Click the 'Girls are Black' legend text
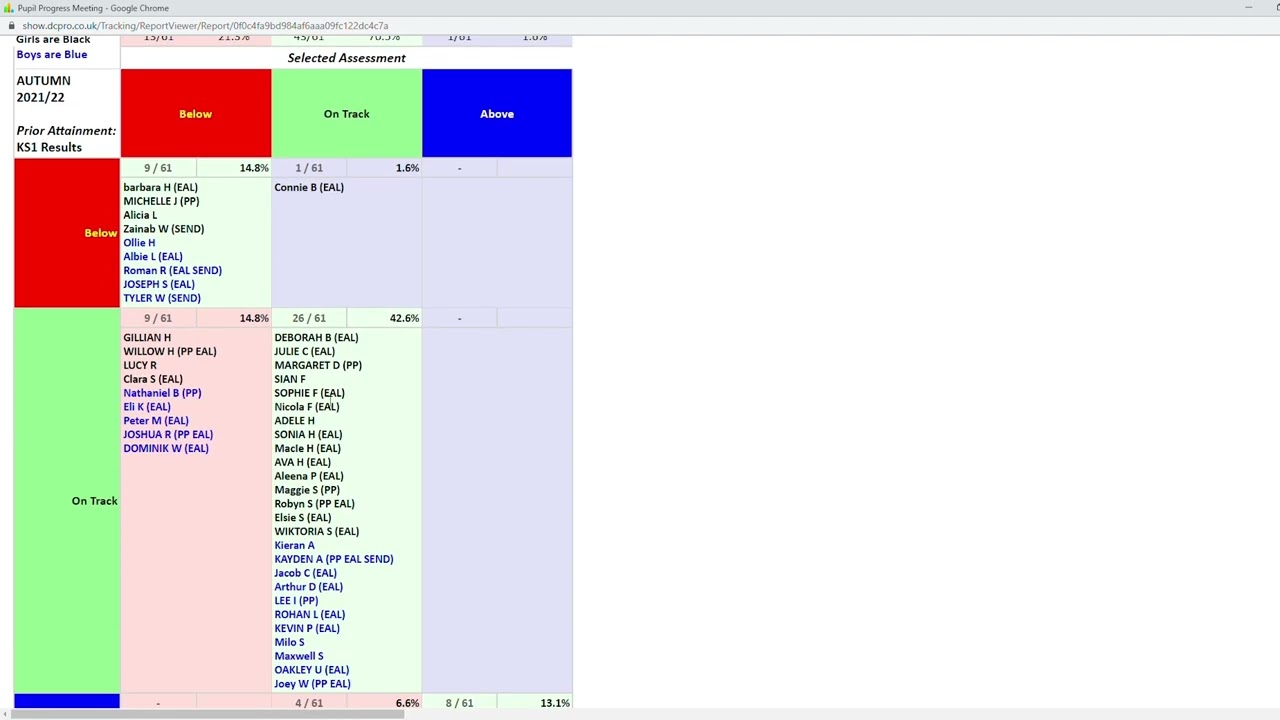This screenshot has width=1280, height=720. pyautogui.click(x=53, y=39)
